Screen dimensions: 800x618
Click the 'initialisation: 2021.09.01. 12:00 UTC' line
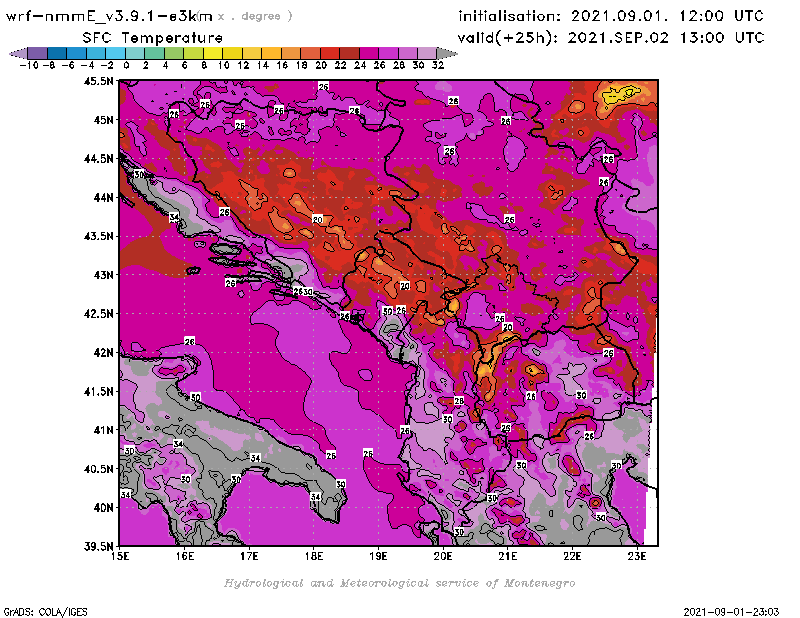click(x=611, y=16)
